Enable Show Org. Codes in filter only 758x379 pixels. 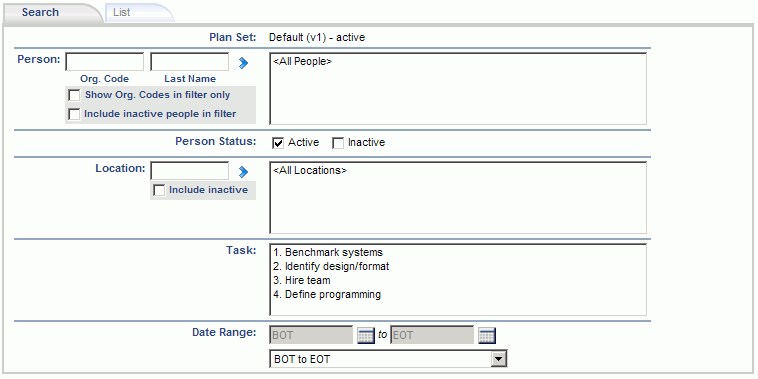[74, 96]
